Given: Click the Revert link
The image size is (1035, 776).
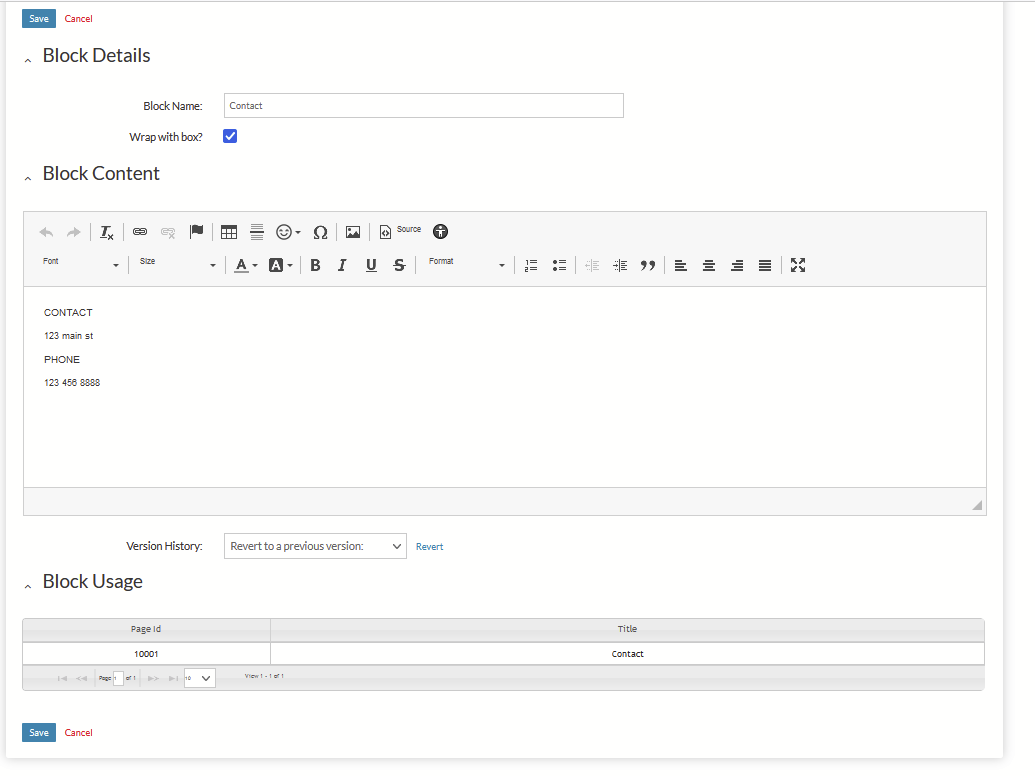Looking at the screenshot, I should point(430,547).
